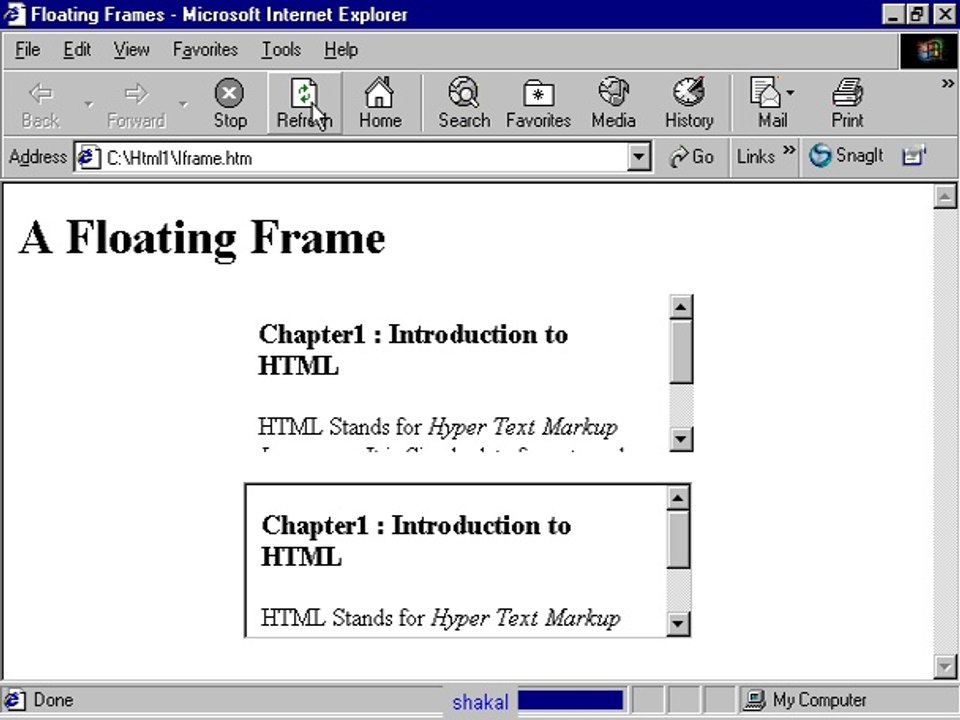Click the Go button arrow icon
This screenshot has width=960, height=720.
(678, 157)
